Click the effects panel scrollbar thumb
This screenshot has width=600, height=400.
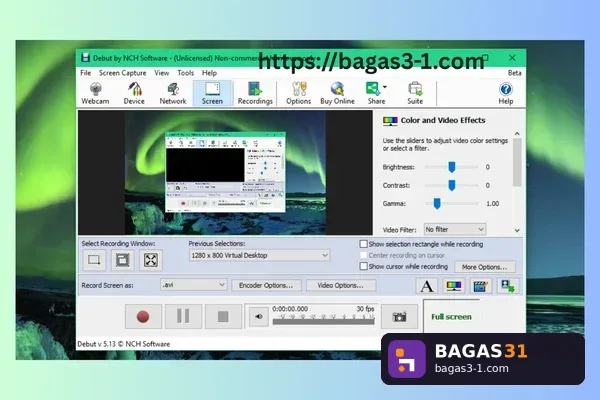point(517,162)
